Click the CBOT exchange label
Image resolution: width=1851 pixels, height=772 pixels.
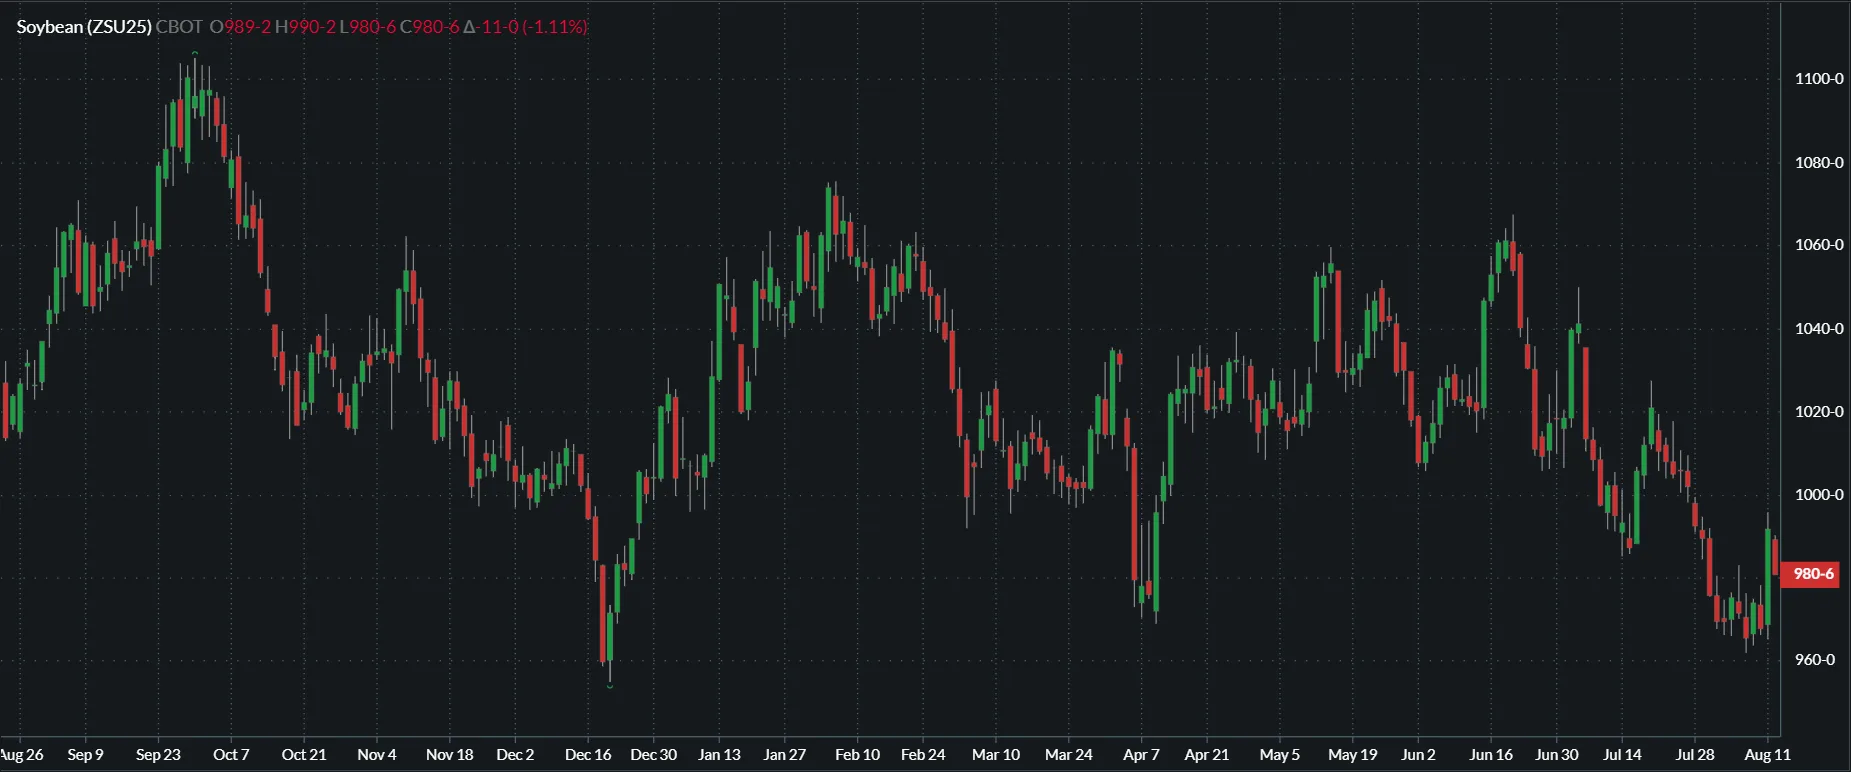pos(179,27)
